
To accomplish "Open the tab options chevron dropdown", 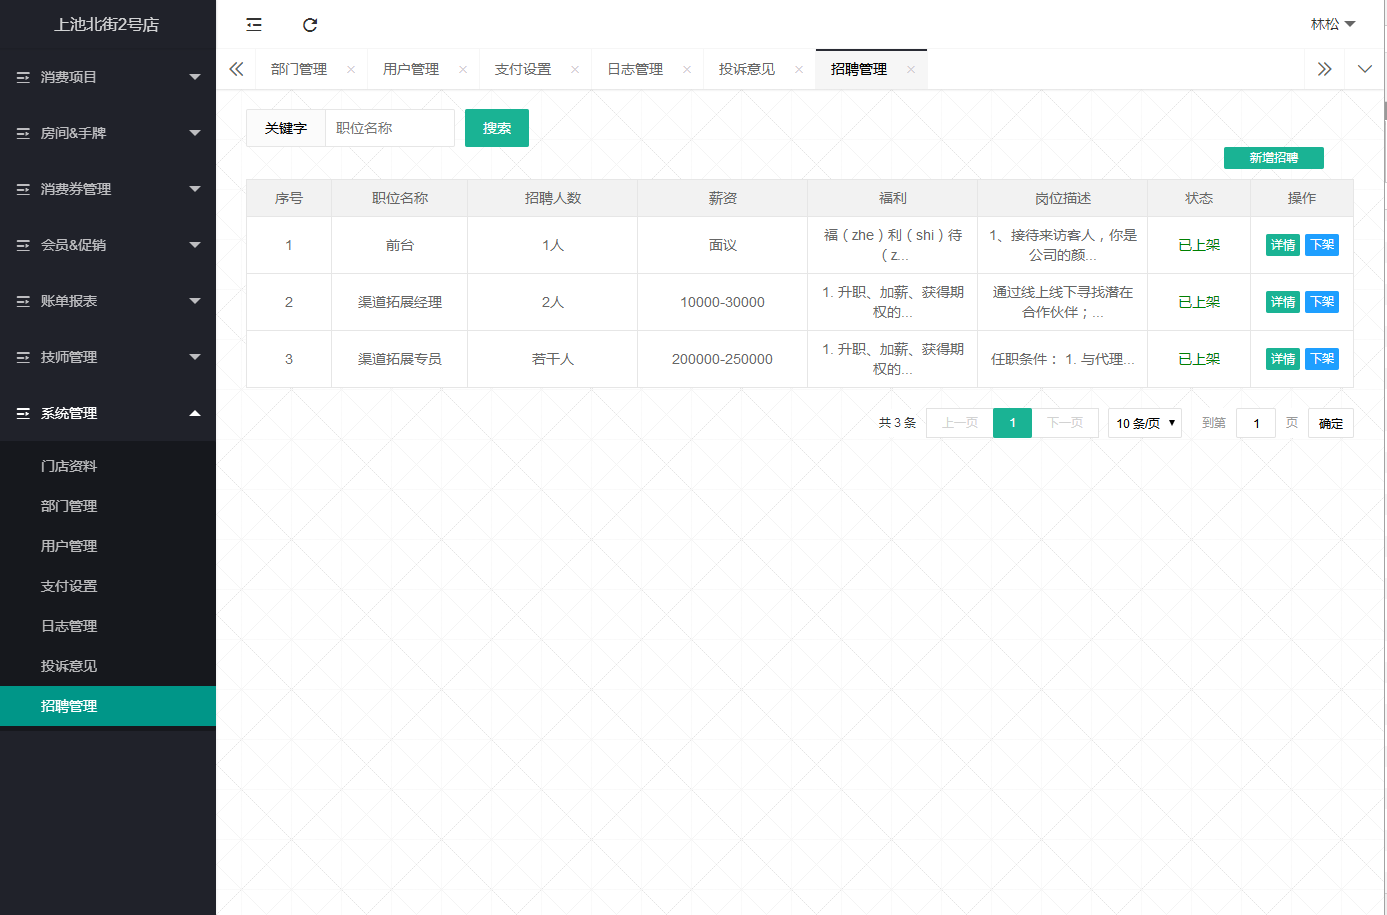I will tap(1365, 69).
